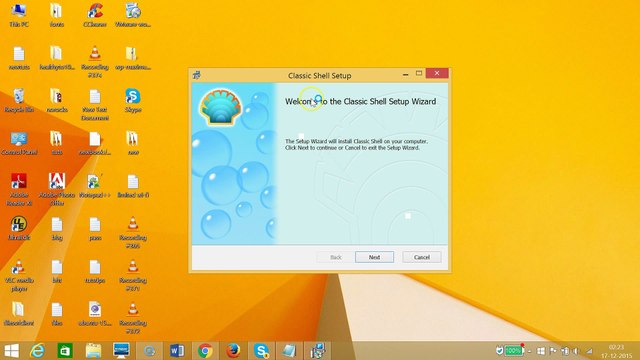
Task: Click the volume speaker tray icon
Action: click(576, 351)
